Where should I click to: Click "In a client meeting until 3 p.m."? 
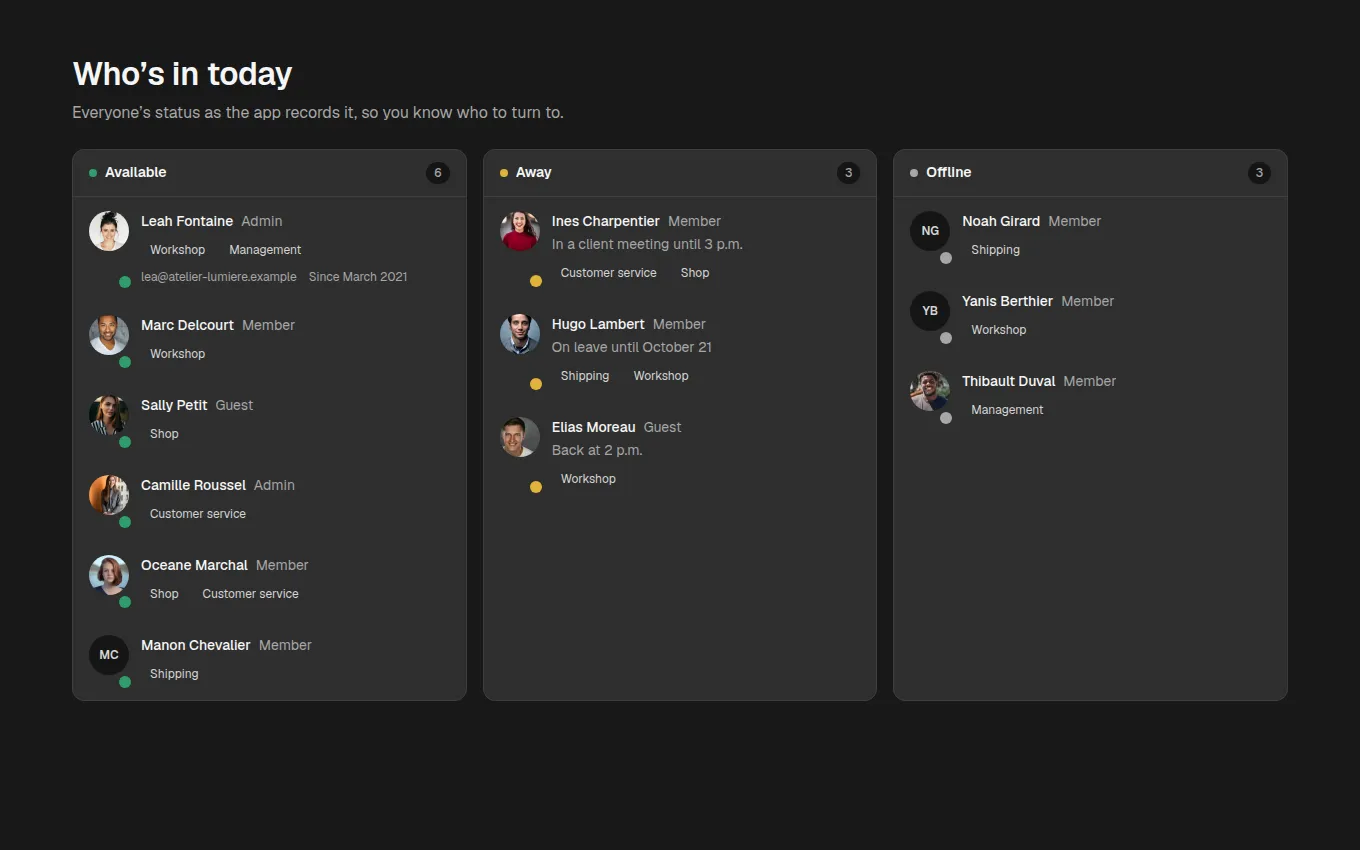point(647,244)
